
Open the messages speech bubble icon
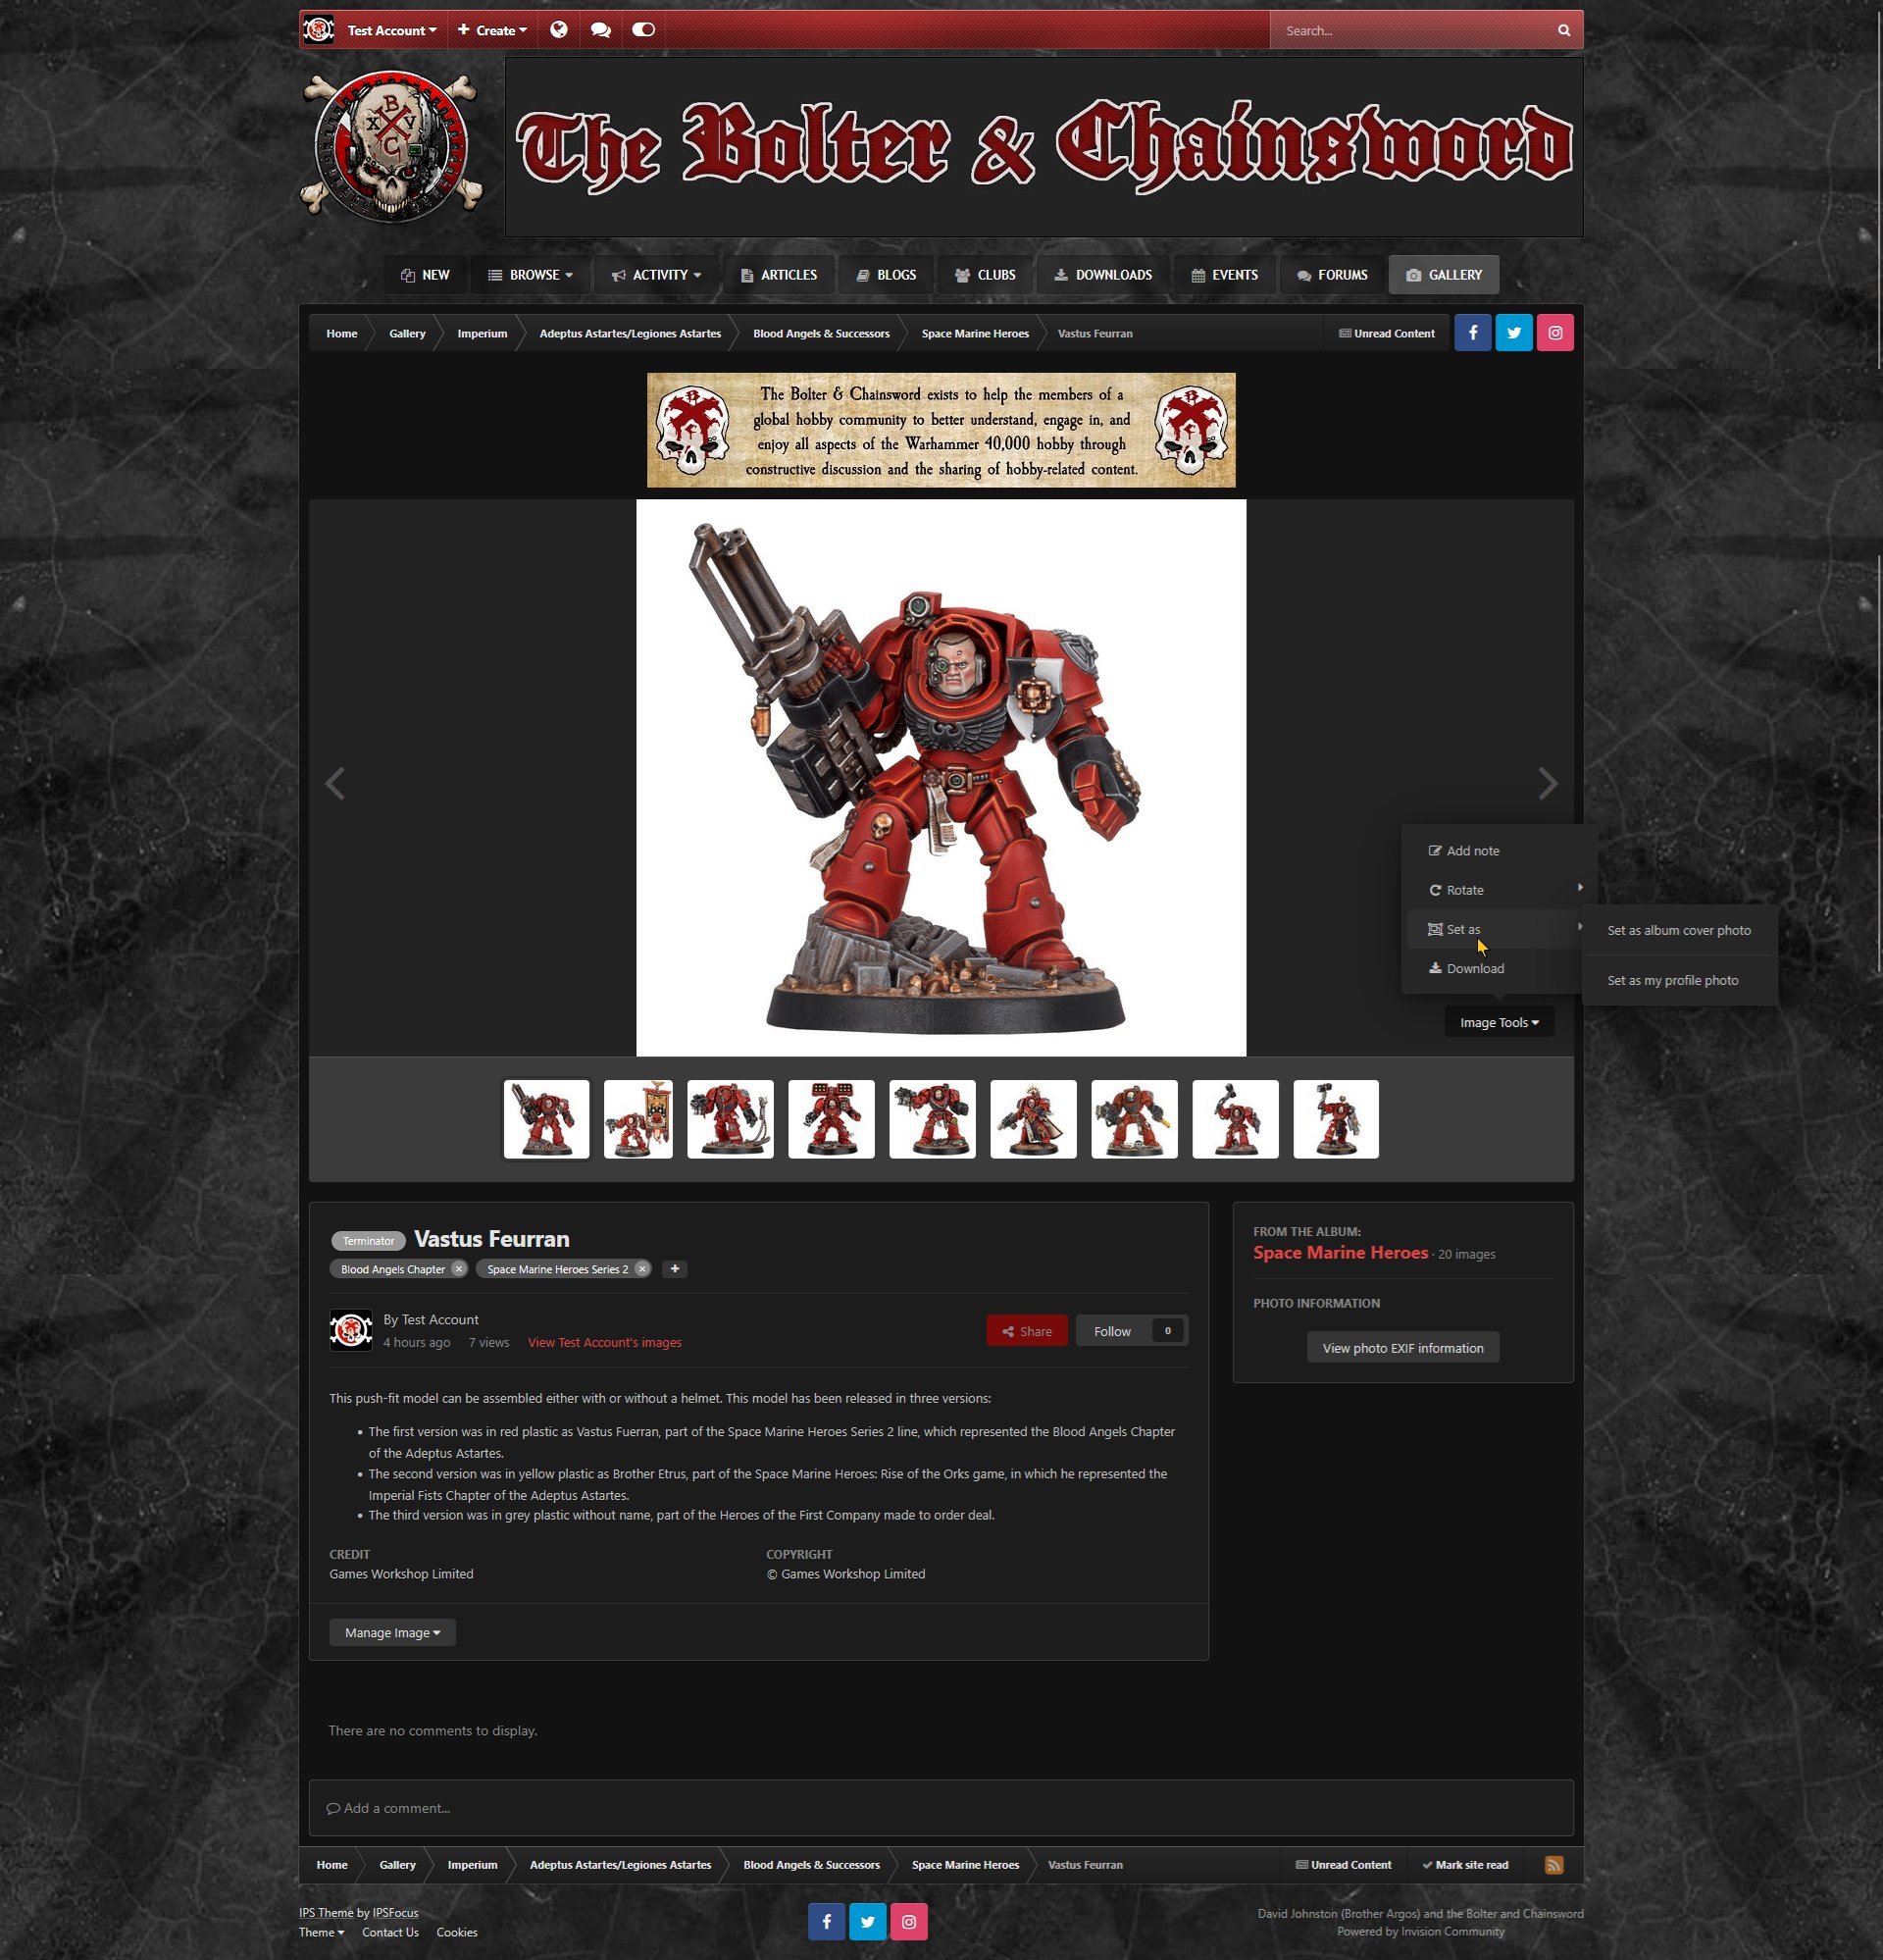600,30
